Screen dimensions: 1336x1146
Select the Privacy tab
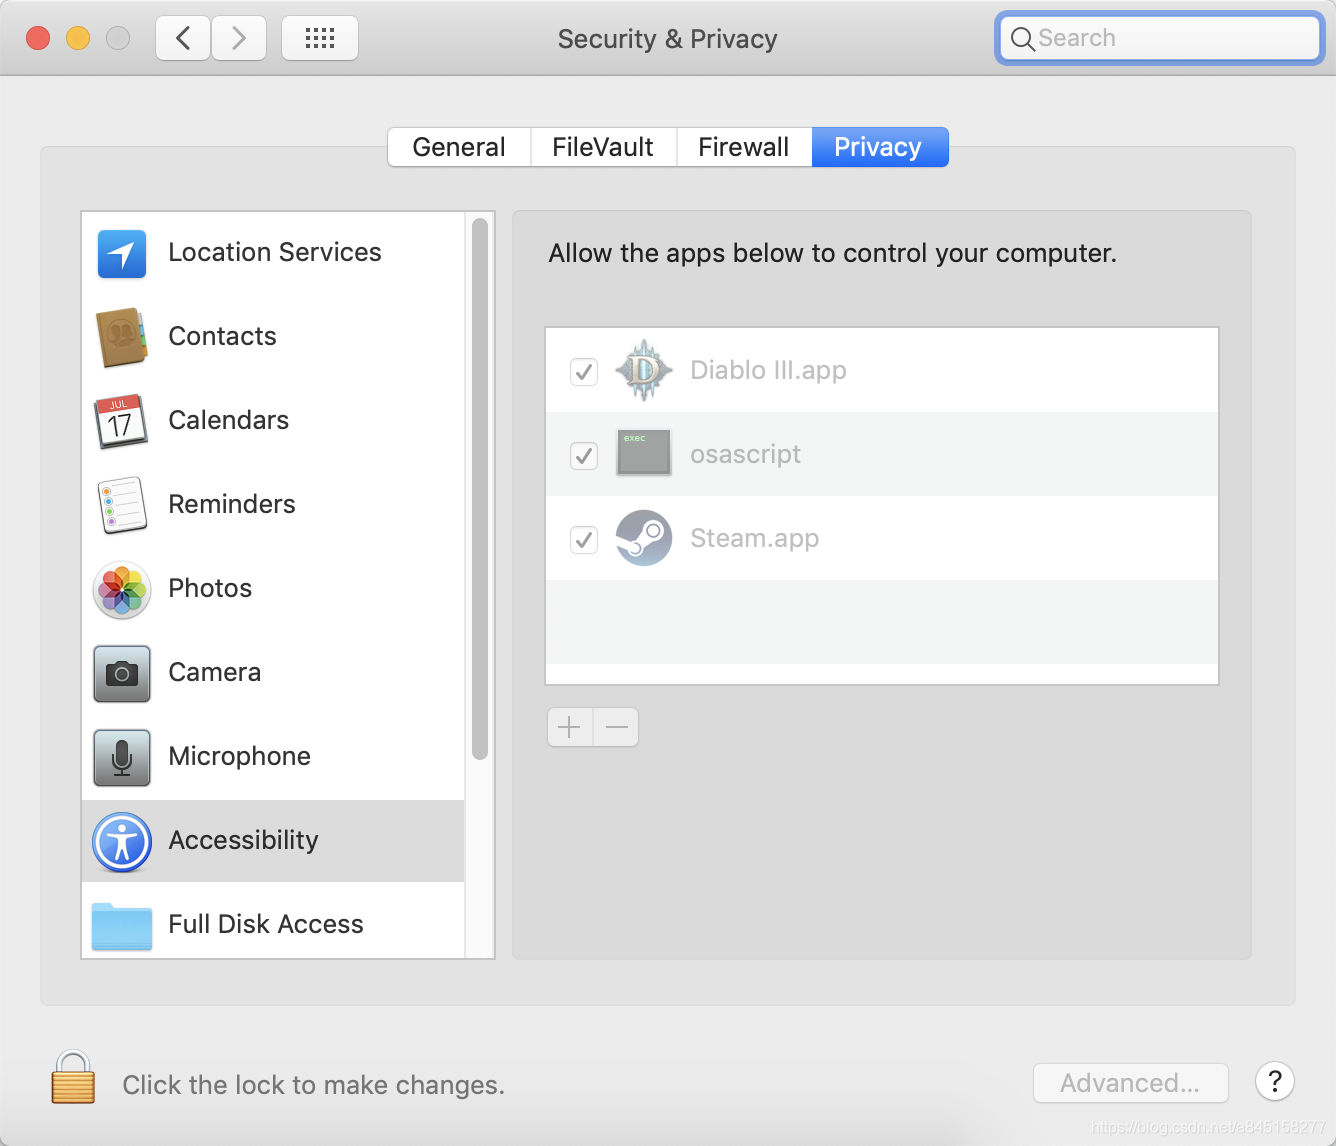[879, 147]
